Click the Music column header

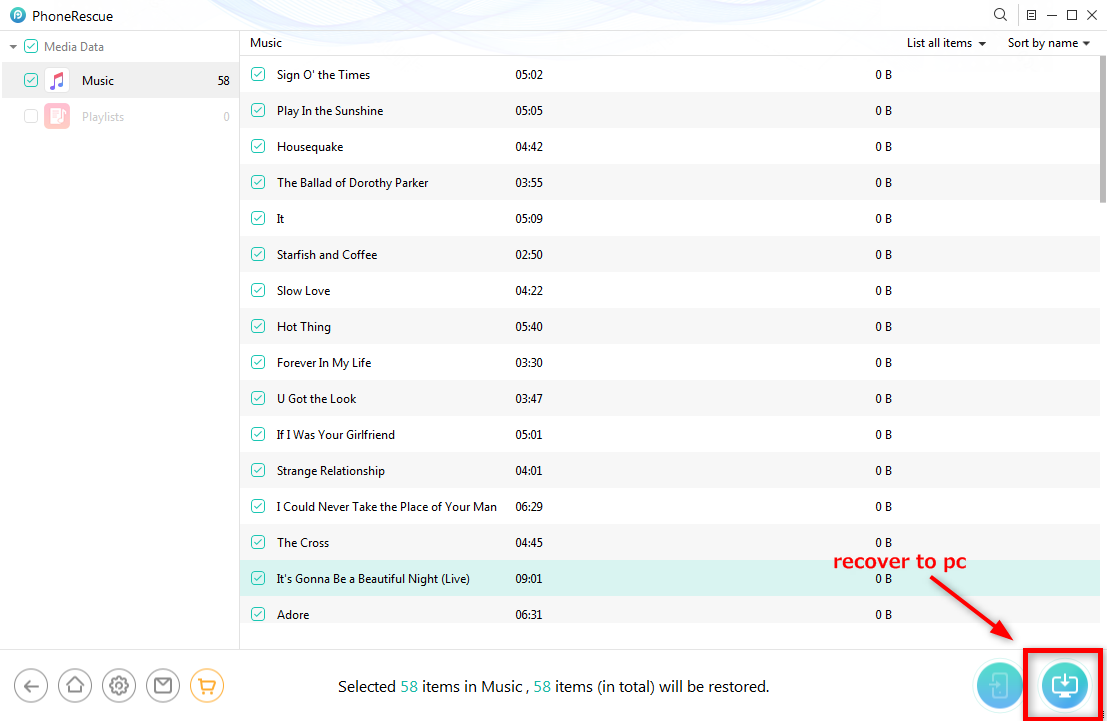click(265, 43)
